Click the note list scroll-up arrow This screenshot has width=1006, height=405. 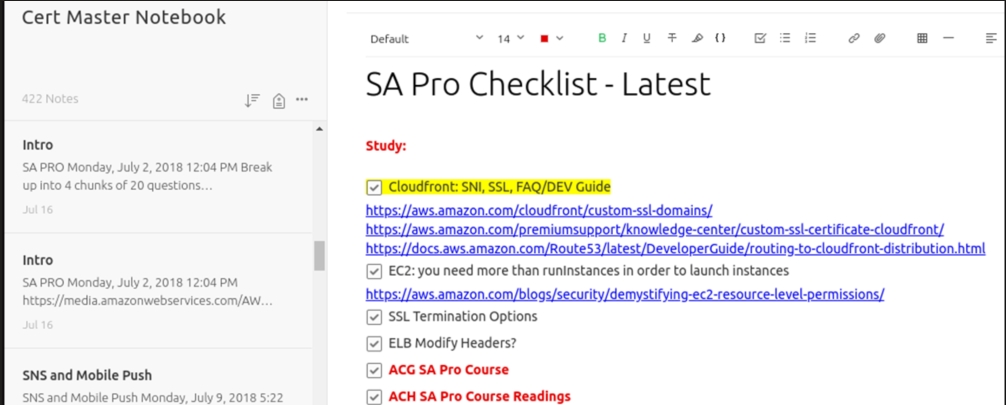[319, 129]
